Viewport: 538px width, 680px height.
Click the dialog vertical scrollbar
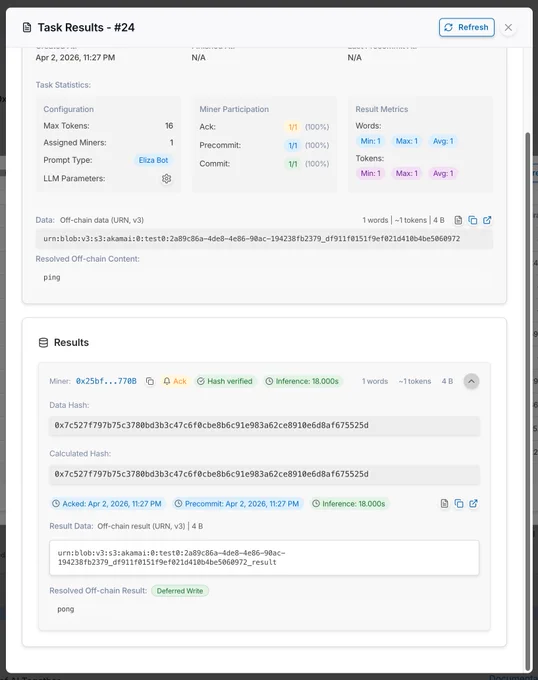click(528, 401)
